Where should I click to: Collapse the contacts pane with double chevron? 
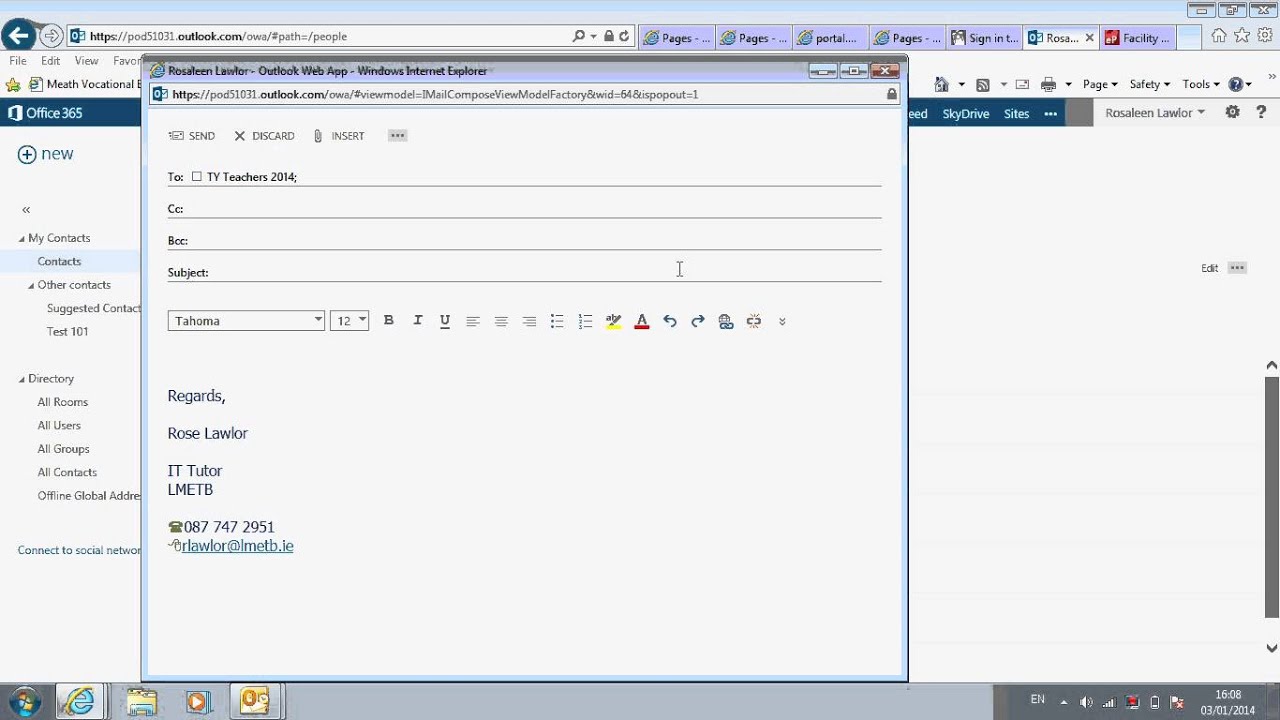click(26, 209)
